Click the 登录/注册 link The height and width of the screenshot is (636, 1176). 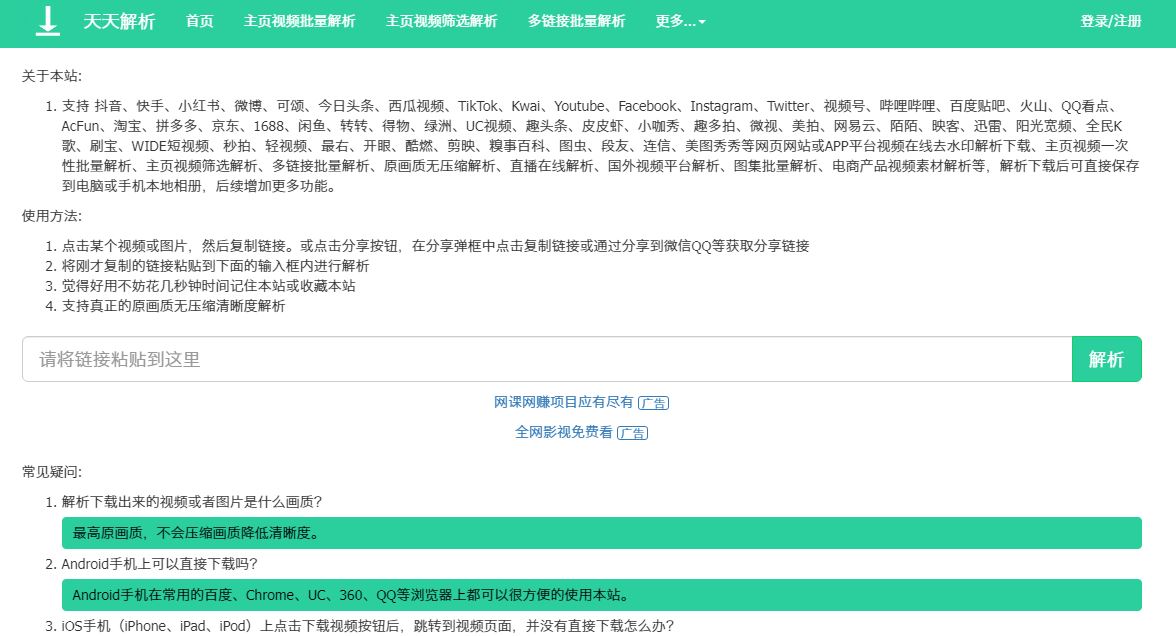(x=1110, y=21)
